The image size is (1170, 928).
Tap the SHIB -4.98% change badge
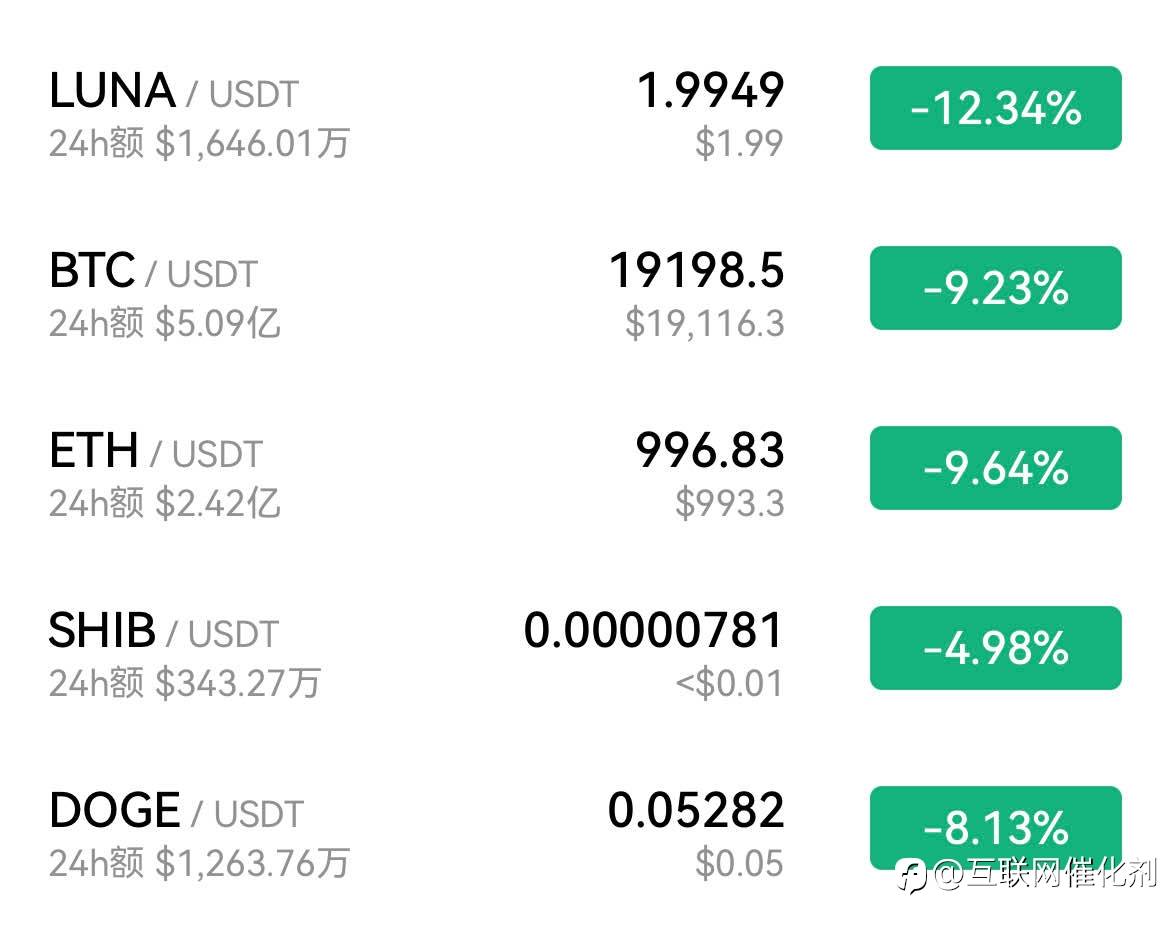pyautogui.click(x=995, y=648)
